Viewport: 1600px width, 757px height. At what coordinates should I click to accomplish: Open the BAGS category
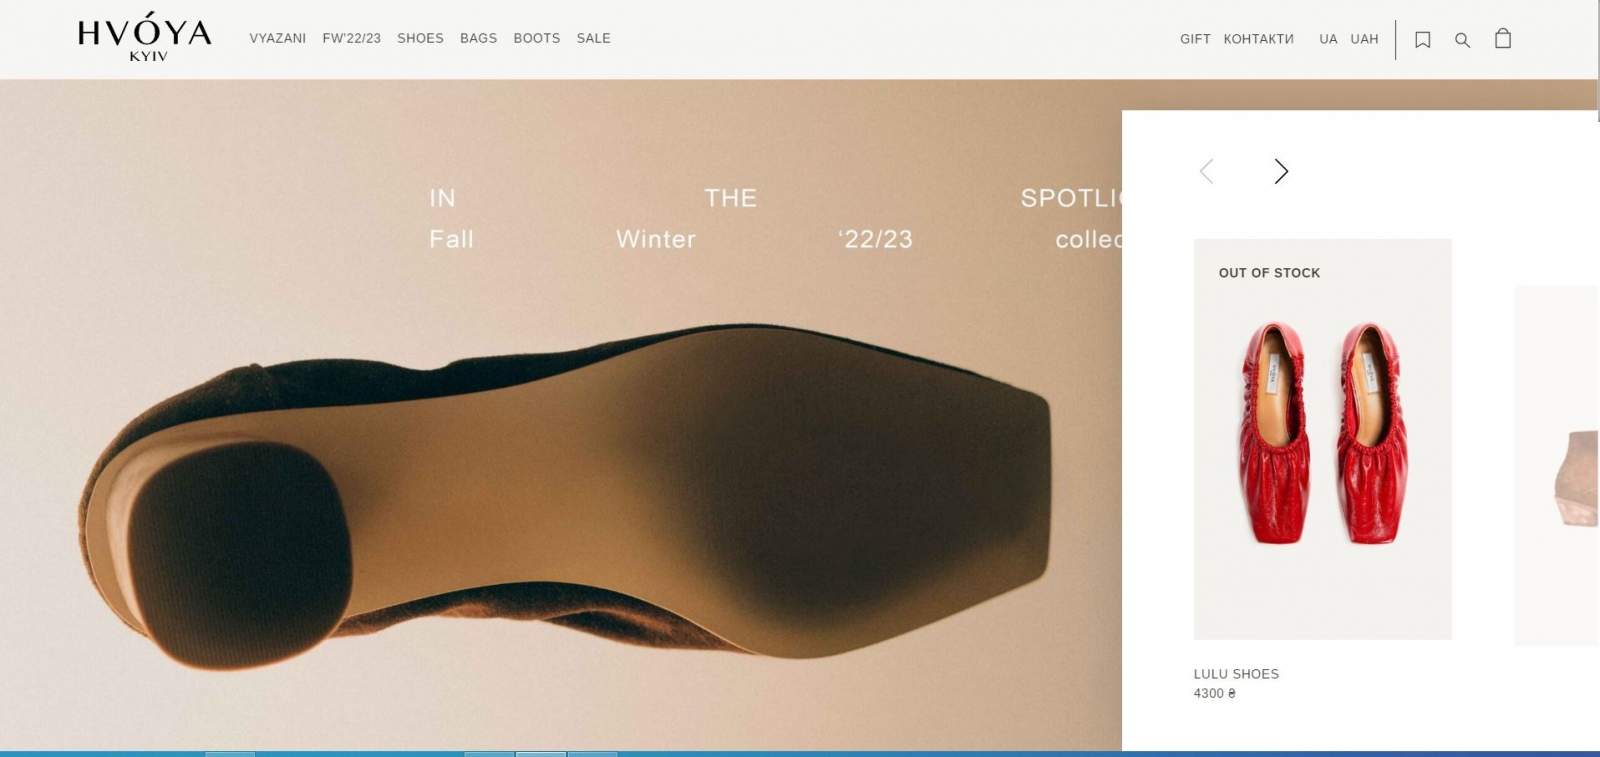(478, 38)
